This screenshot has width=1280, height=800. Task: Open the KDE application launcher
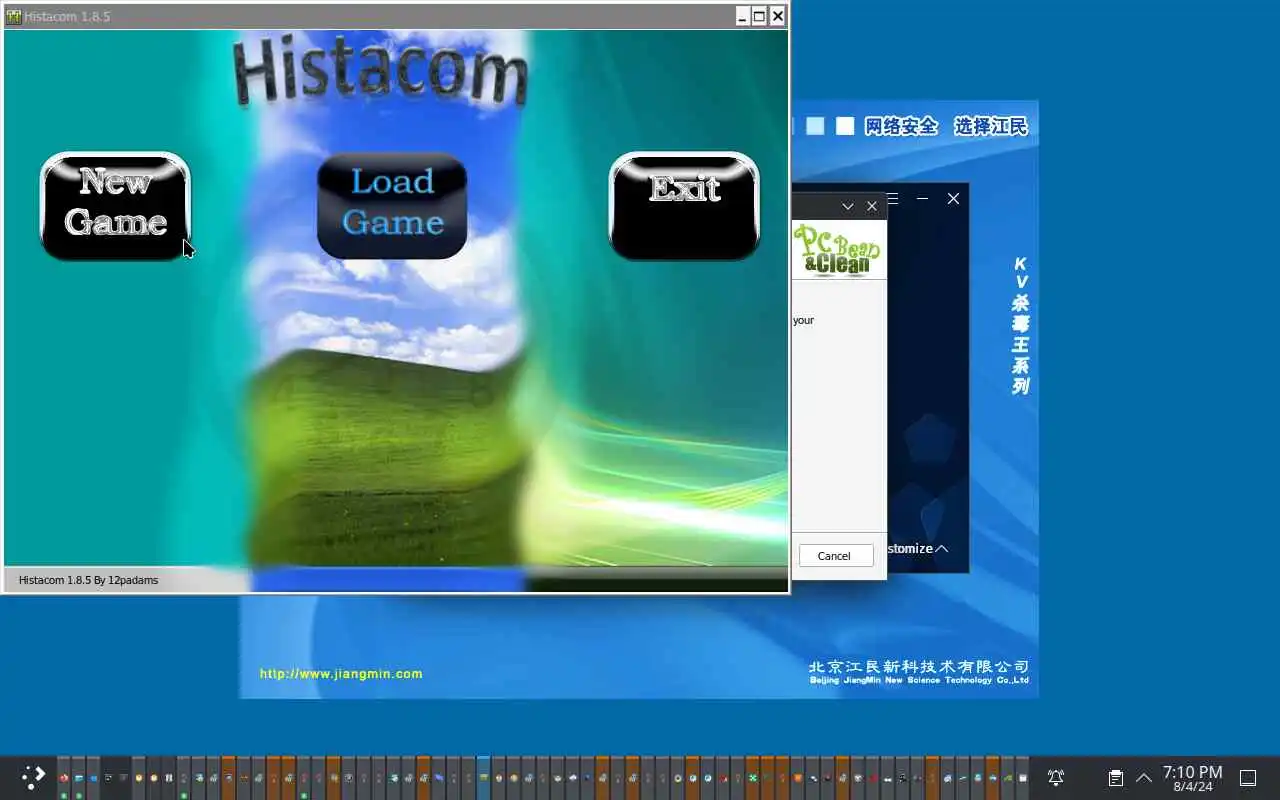(33, 777)
